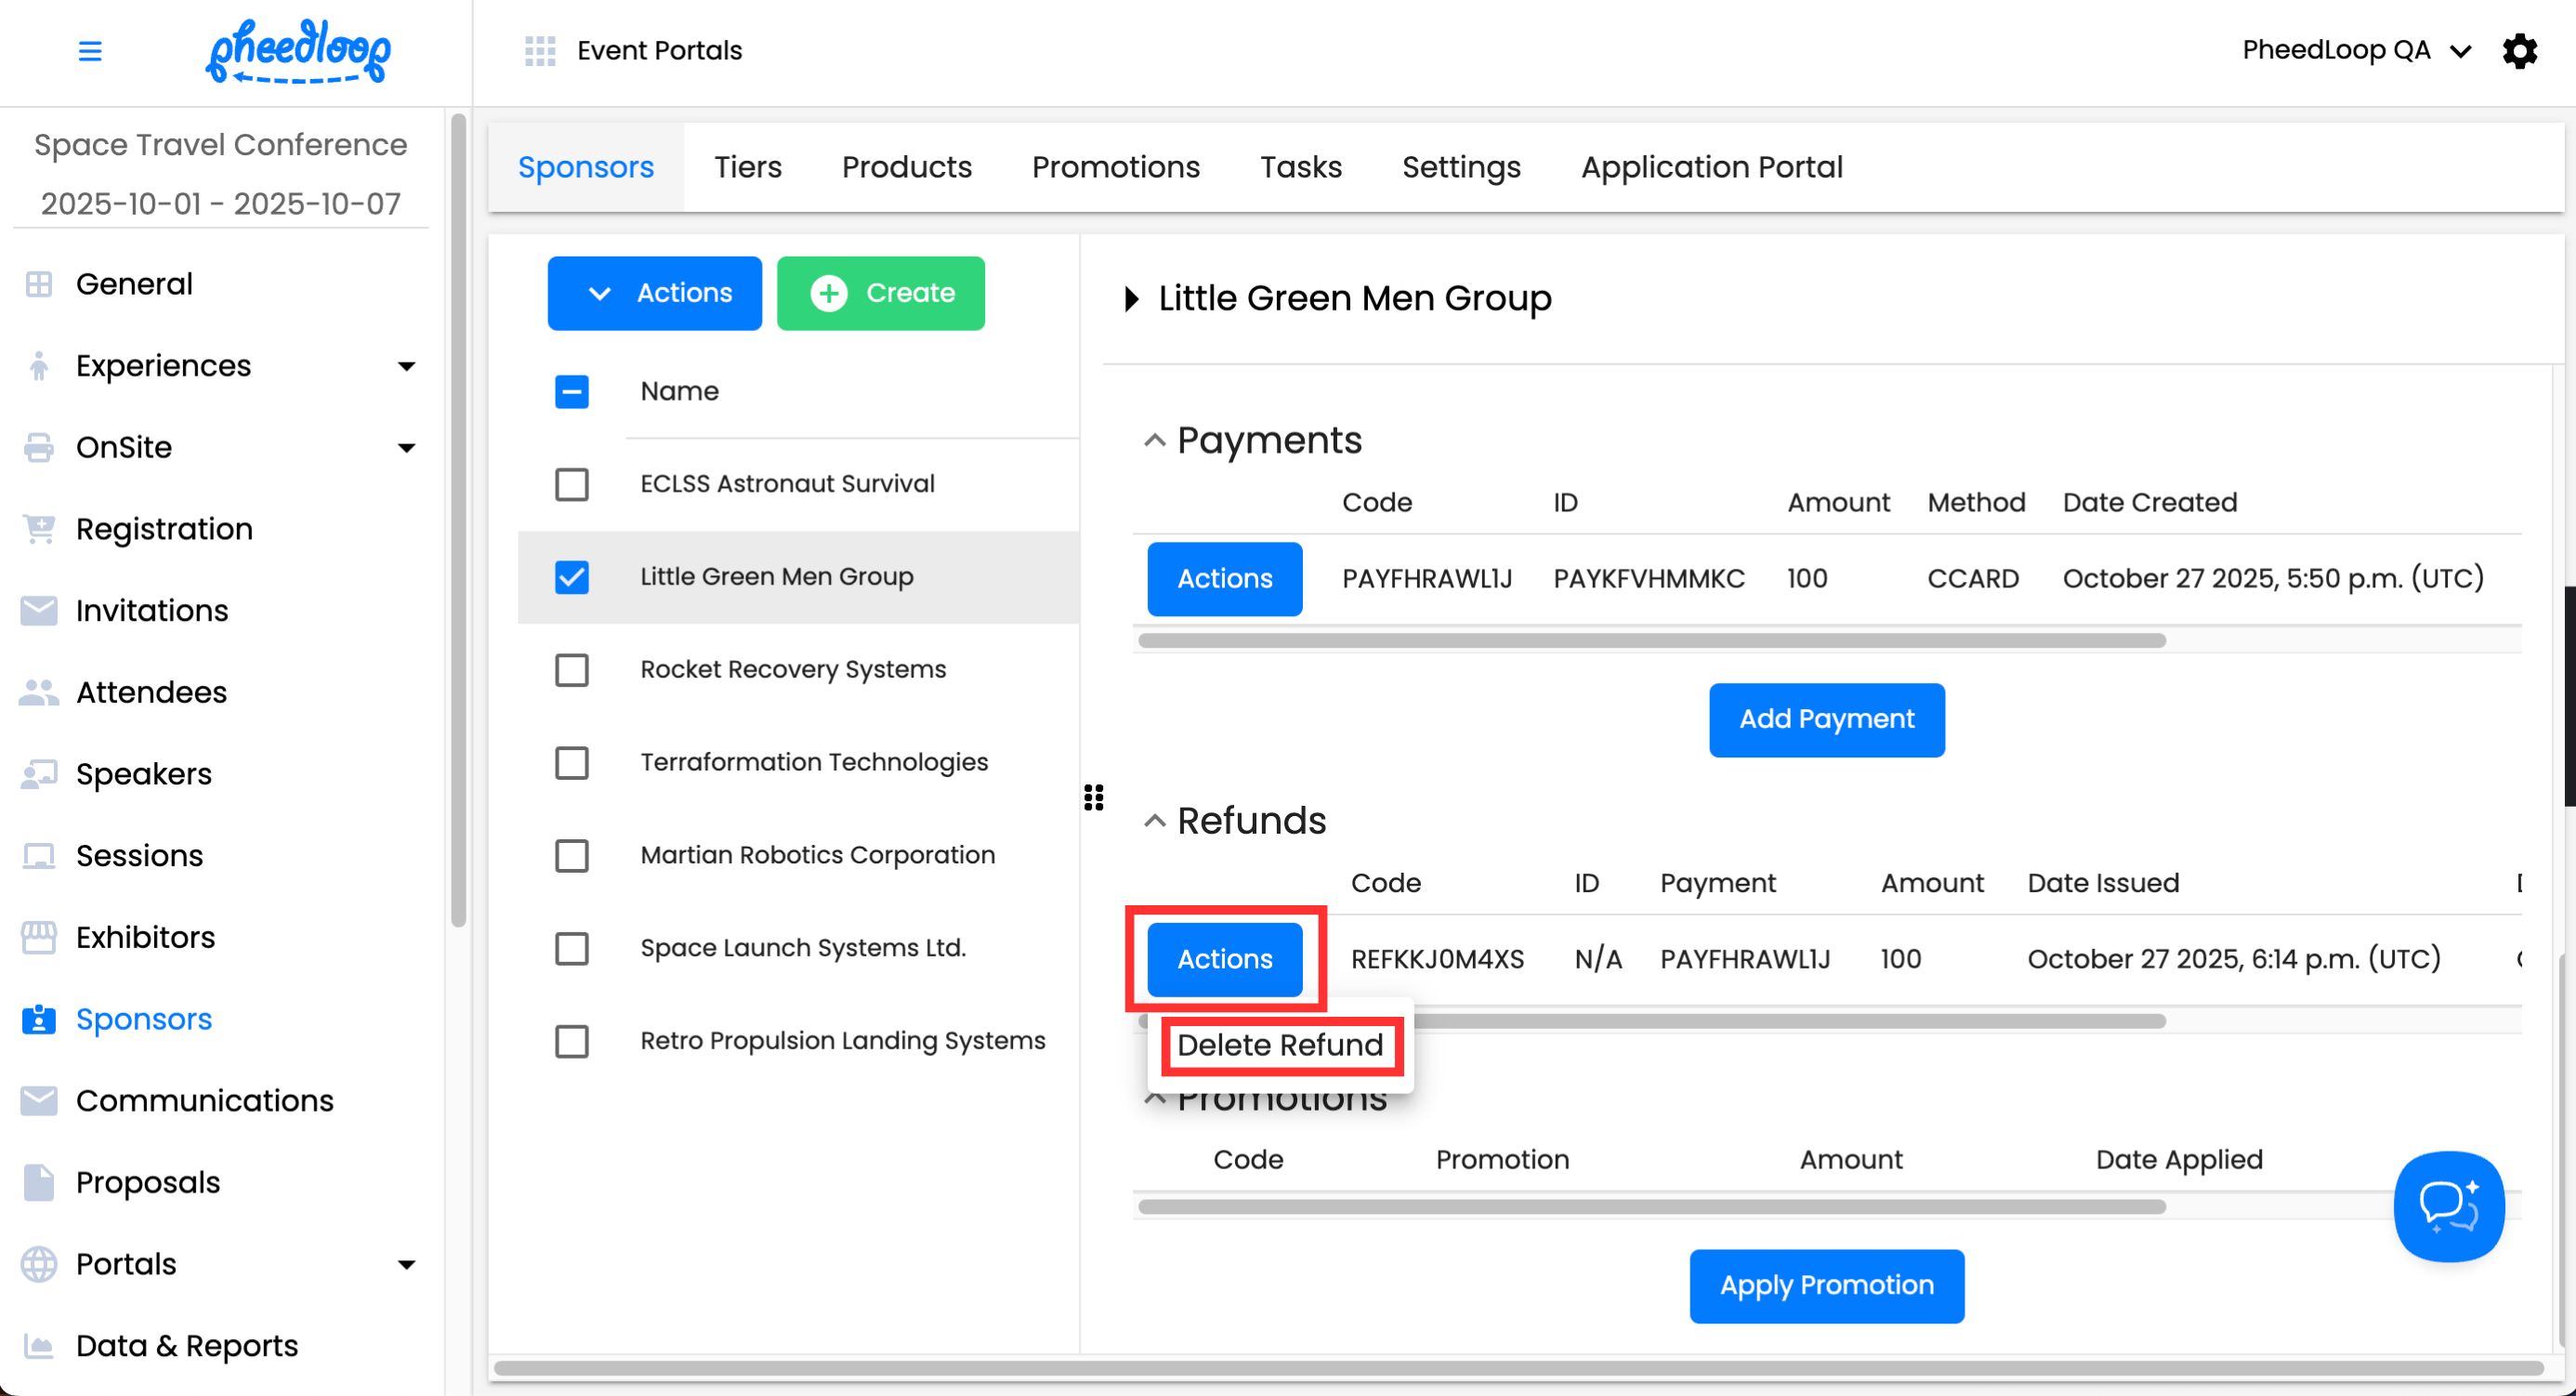
Task: Click the Apply Promotion button
Action: 1826,1285
